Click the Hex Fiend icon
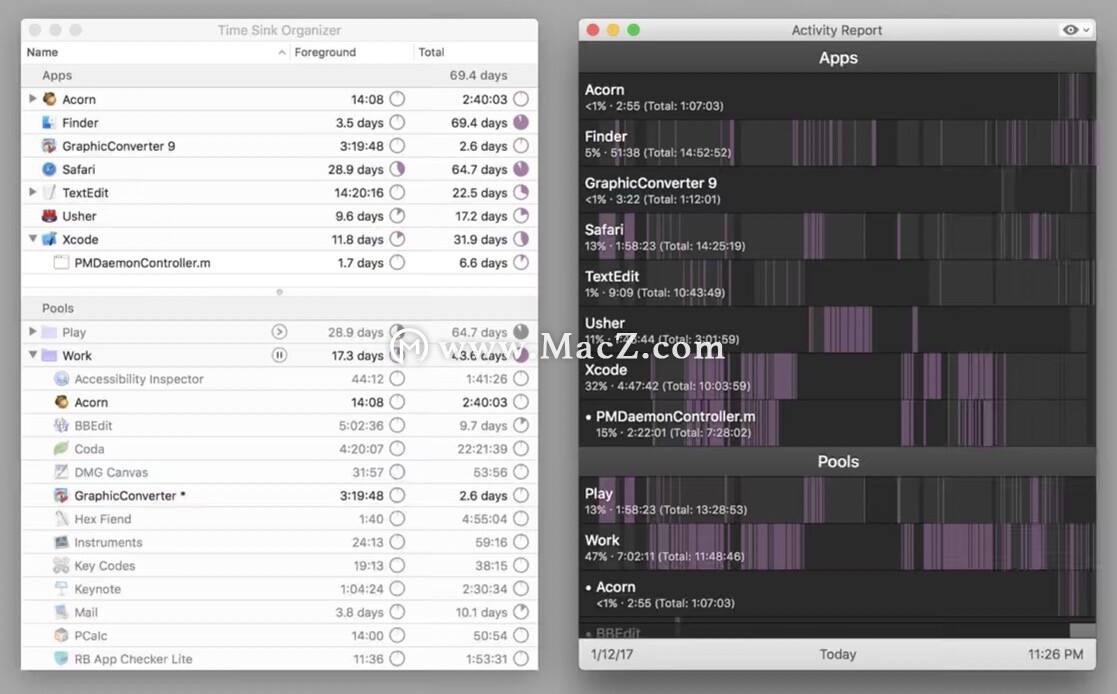The height and width of the screenshot is (694, 1117). tap(61, 519)
